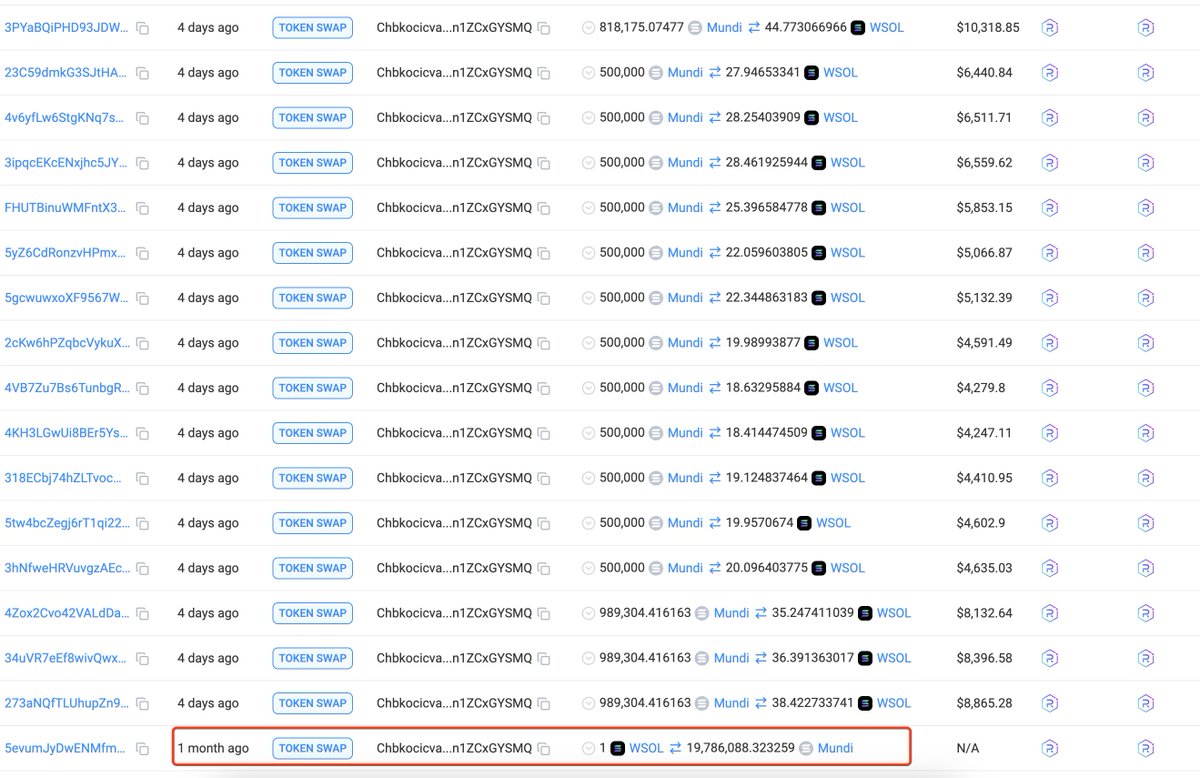Image resolution: width=1200 pixels, height=778 pixels.
Task: Open transaction 5tw4bcZegj6rT1qi22 link
Action: click(x=66, y=523)
